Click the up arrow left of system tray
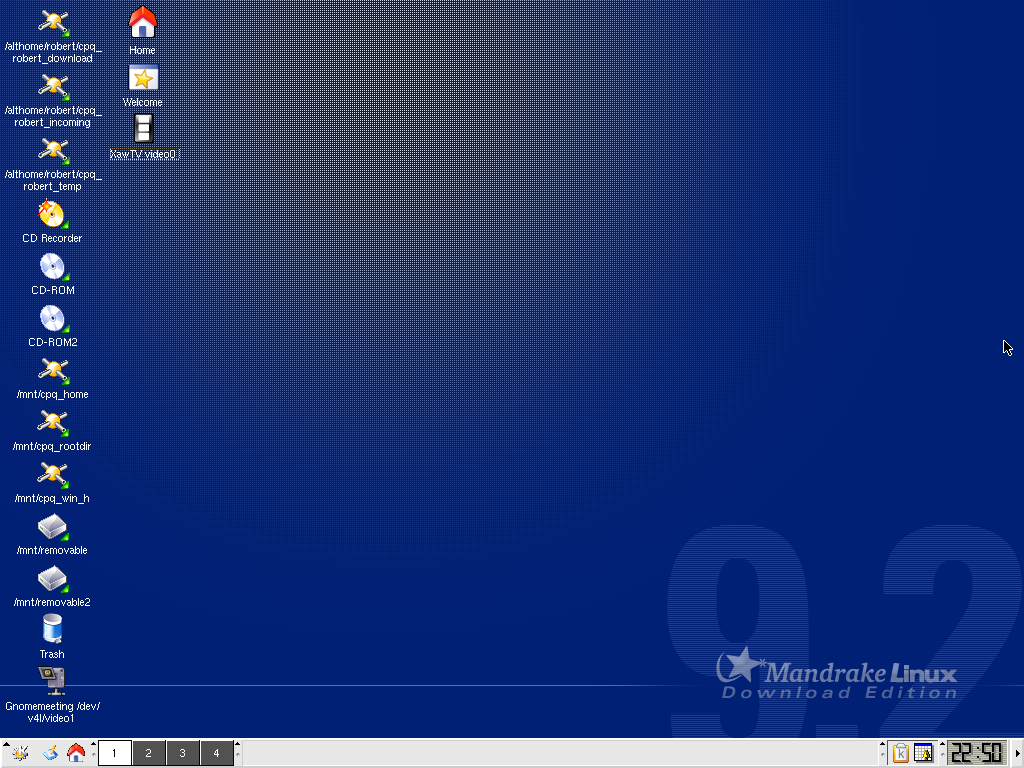Screen dimensions: 1024x768 tap(882, 744)
